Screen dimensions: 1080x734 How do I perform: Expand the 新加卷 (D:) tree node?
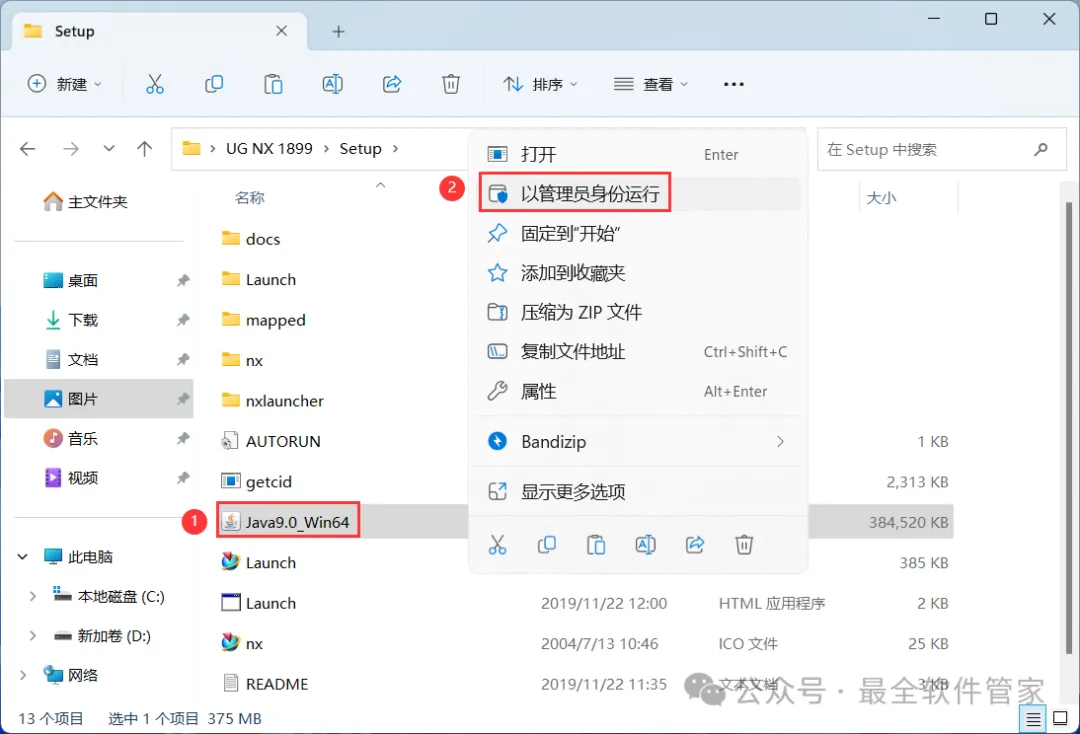click(x=32, y=636)
